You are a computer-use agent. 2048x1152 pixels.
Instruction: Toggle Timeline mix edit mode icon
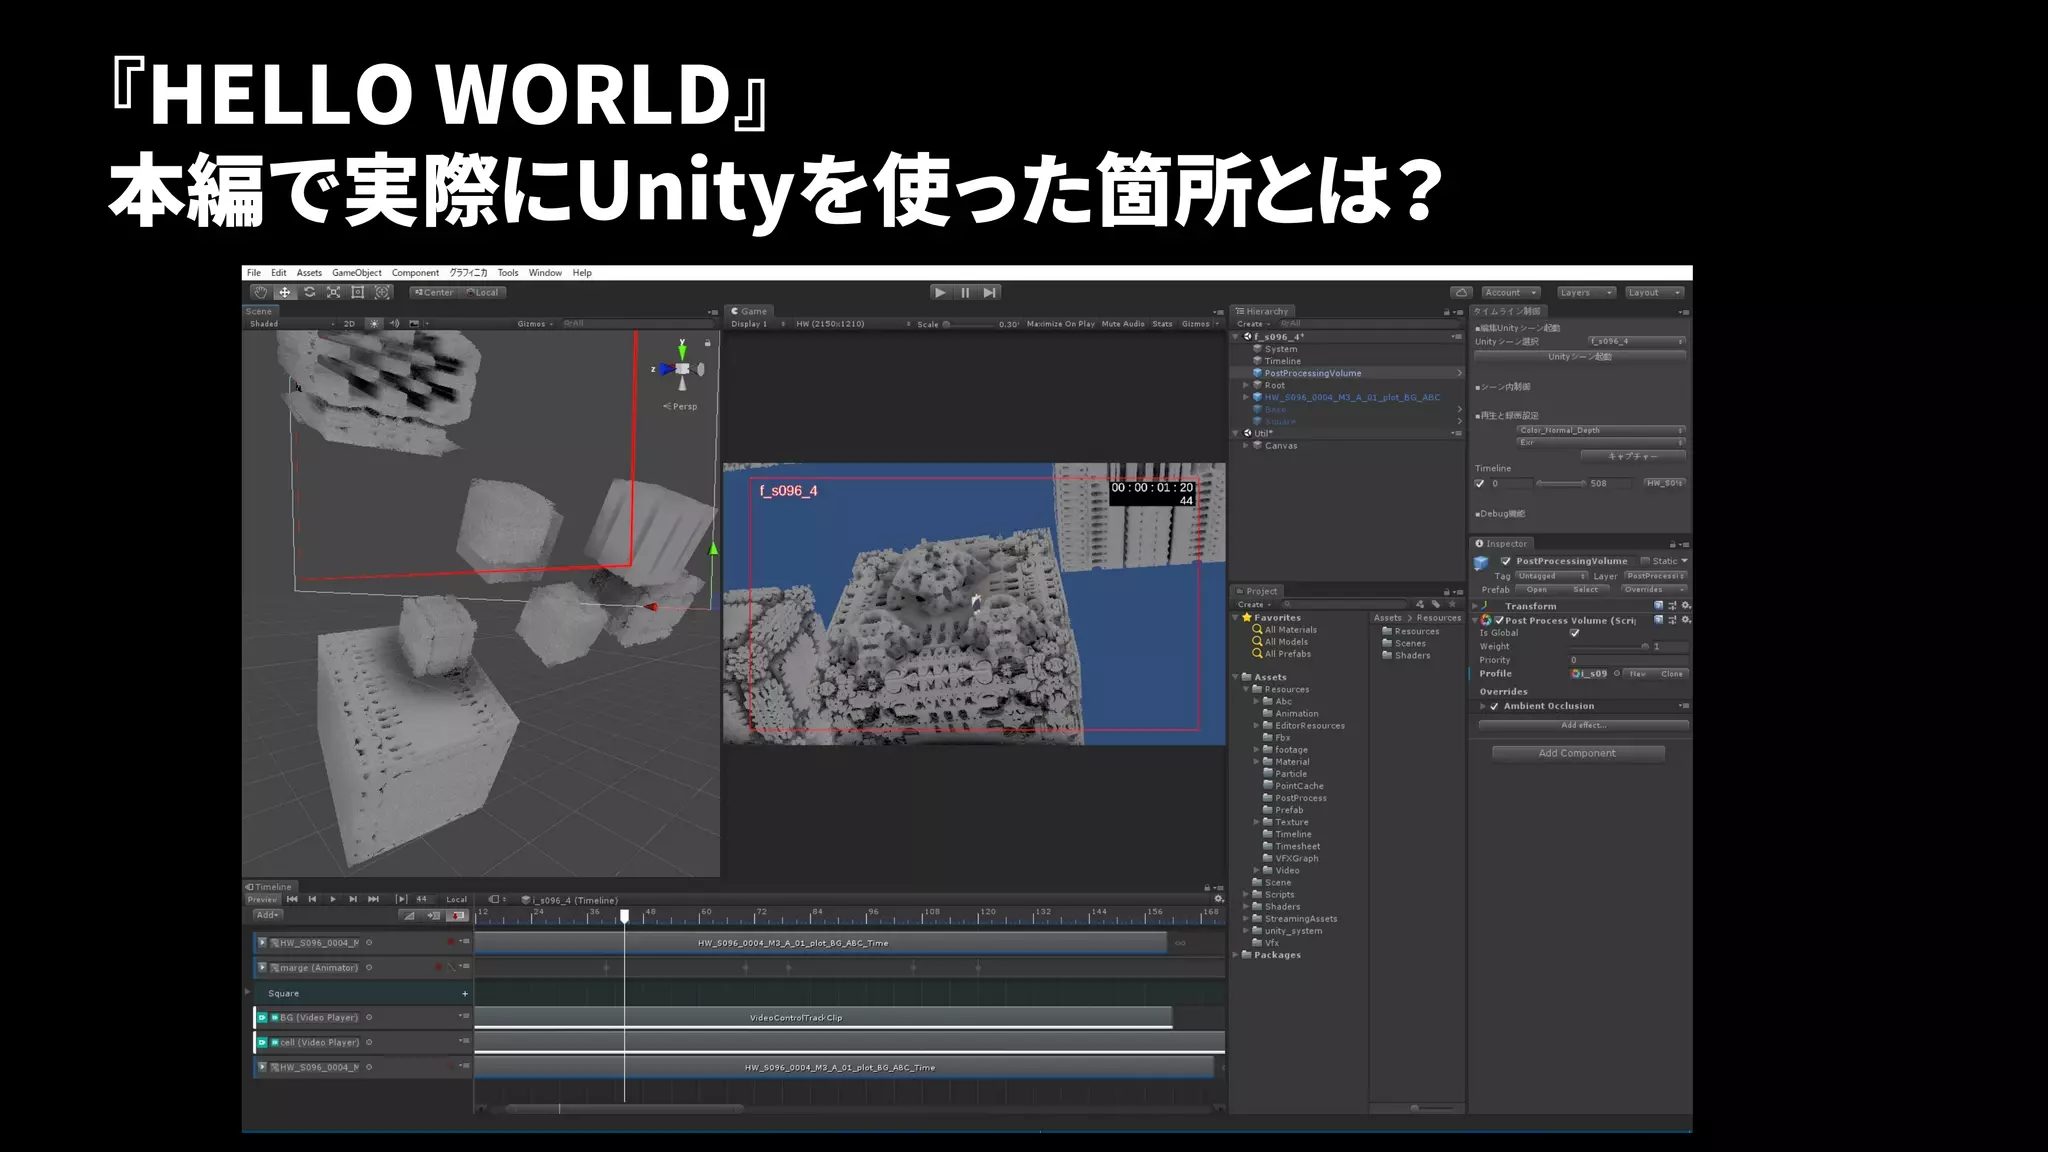click(409, 915)
